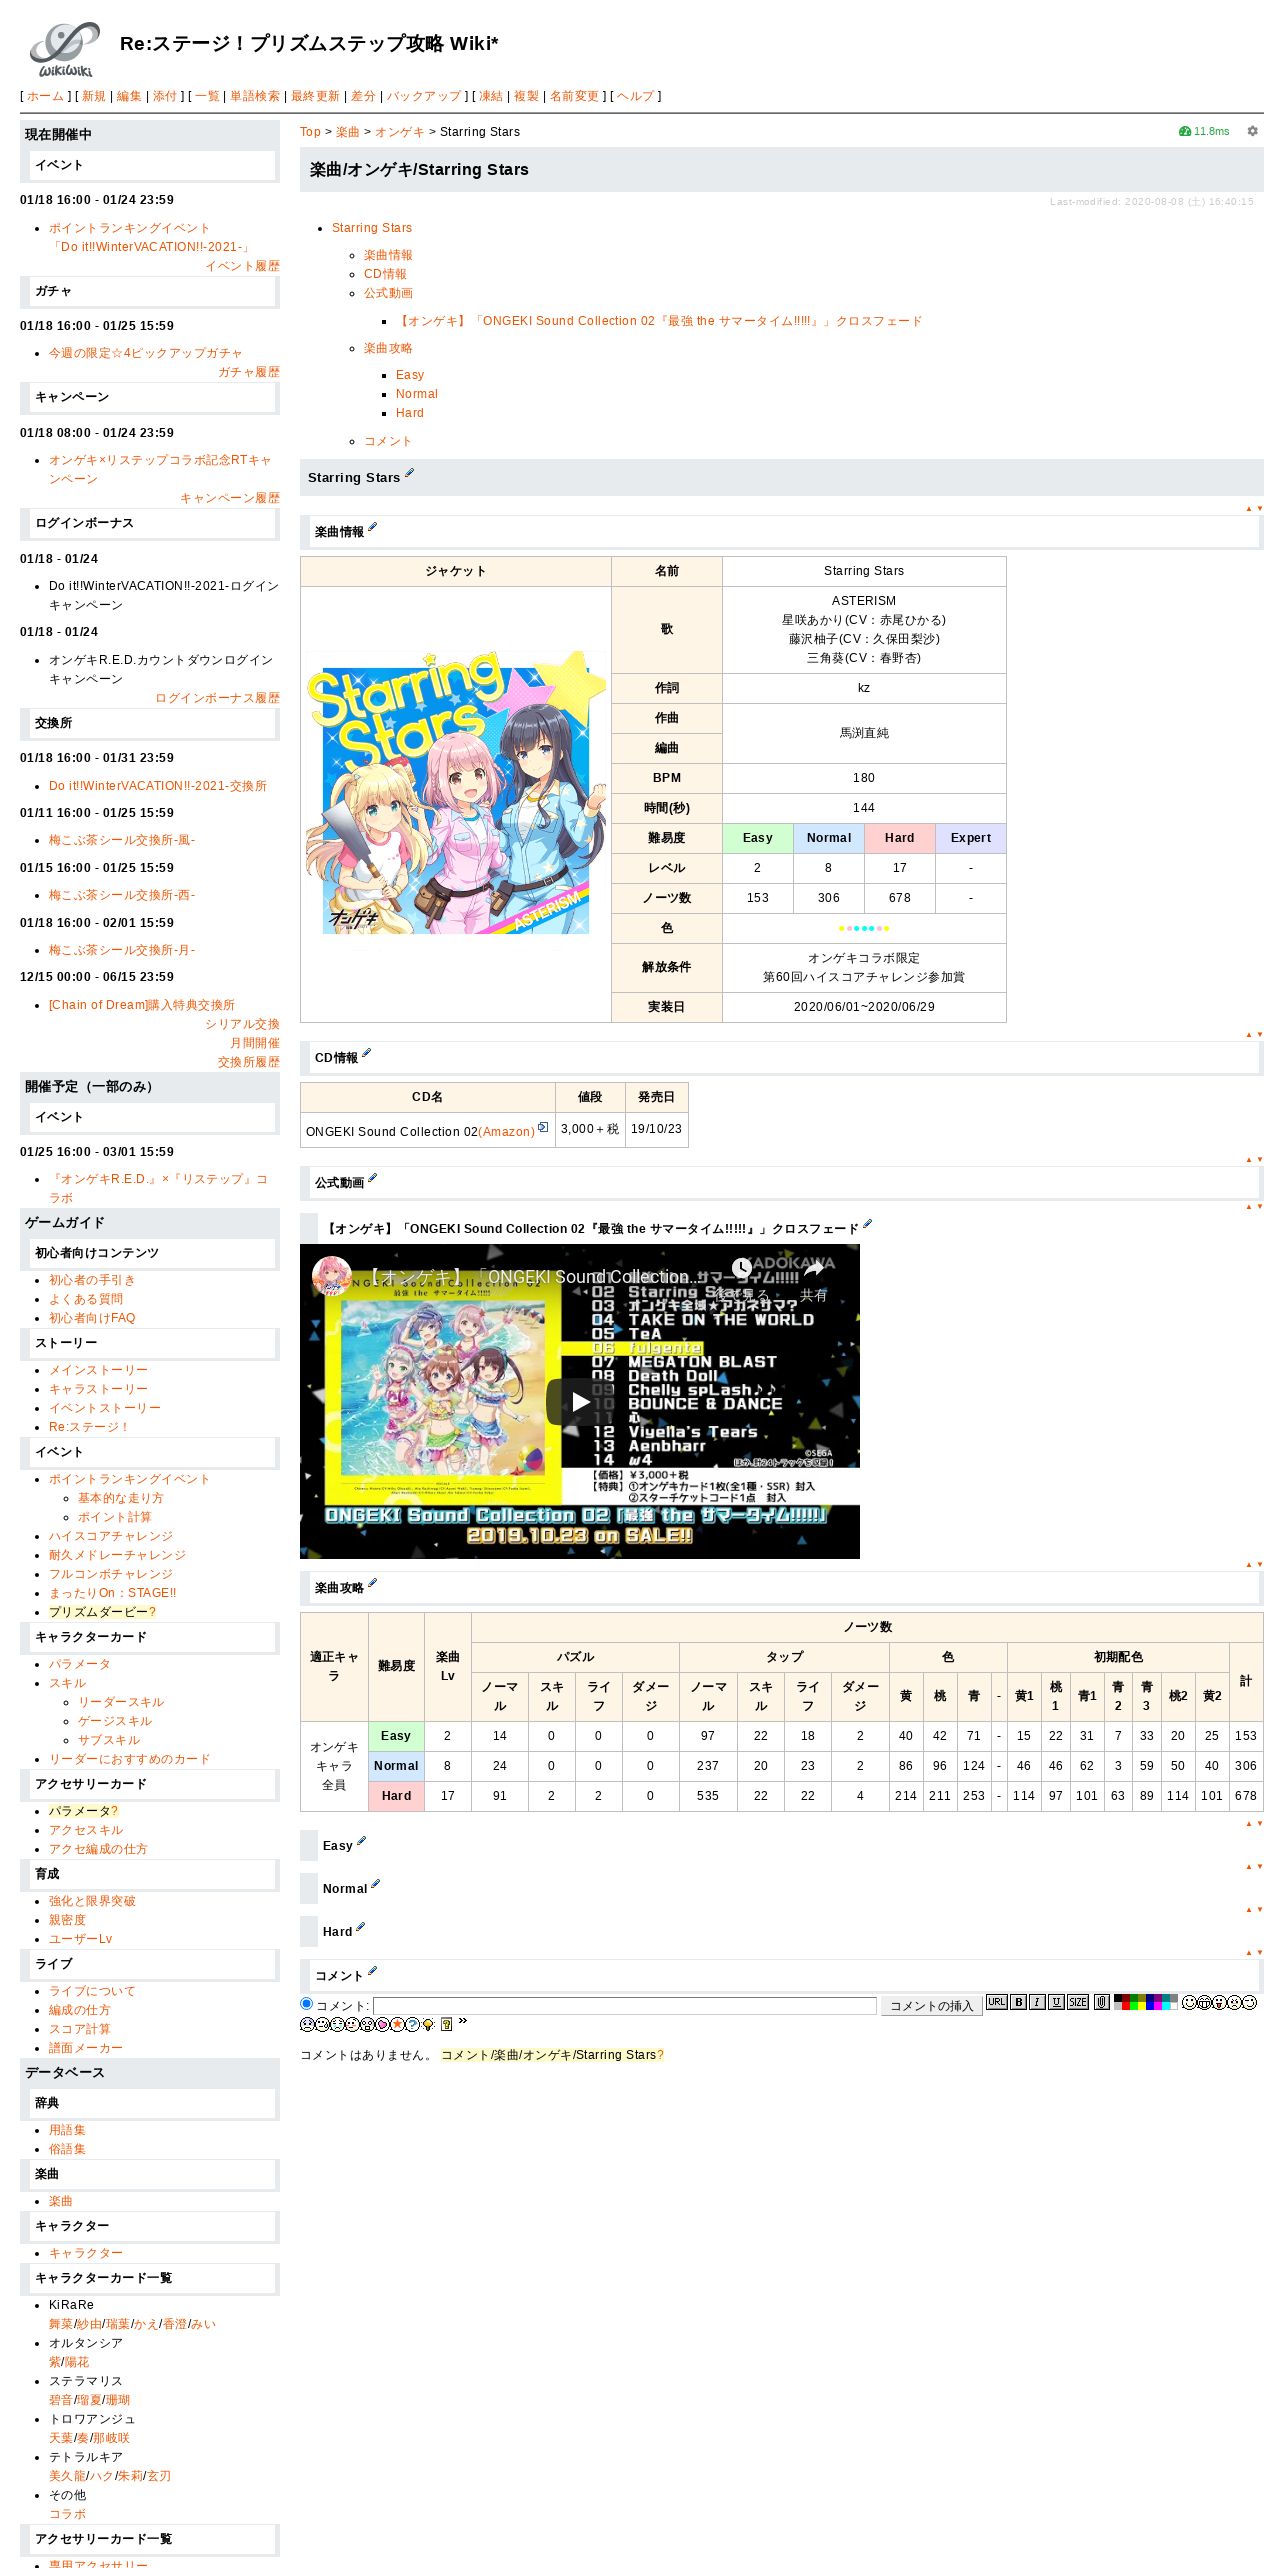
Task: Click the edit pencil beside 公式動画 heading
Action: coord(372,1178)
